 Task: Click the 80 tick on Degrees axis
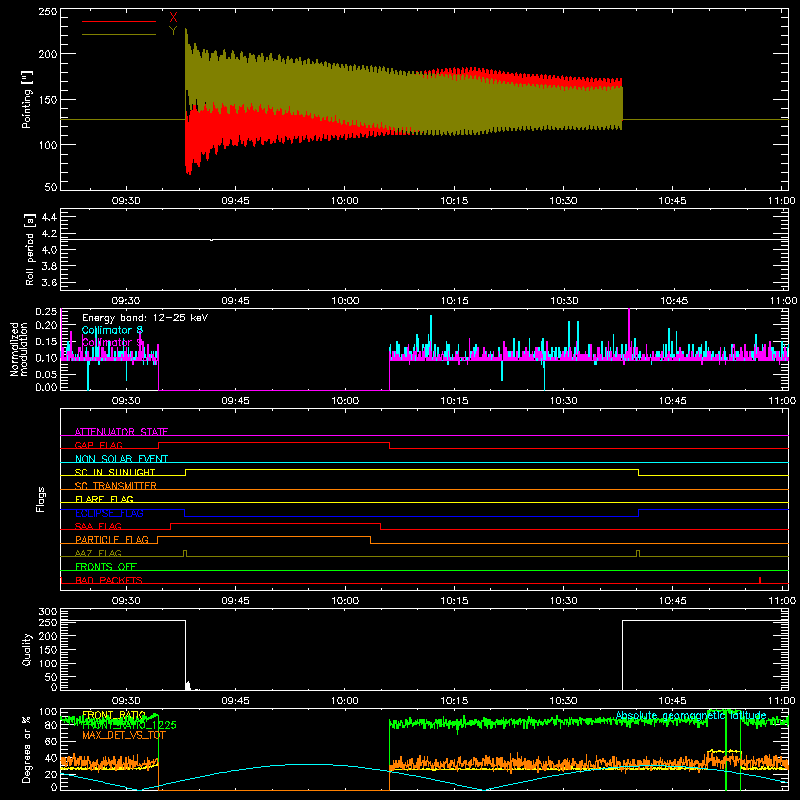click(x=51, y=725)
